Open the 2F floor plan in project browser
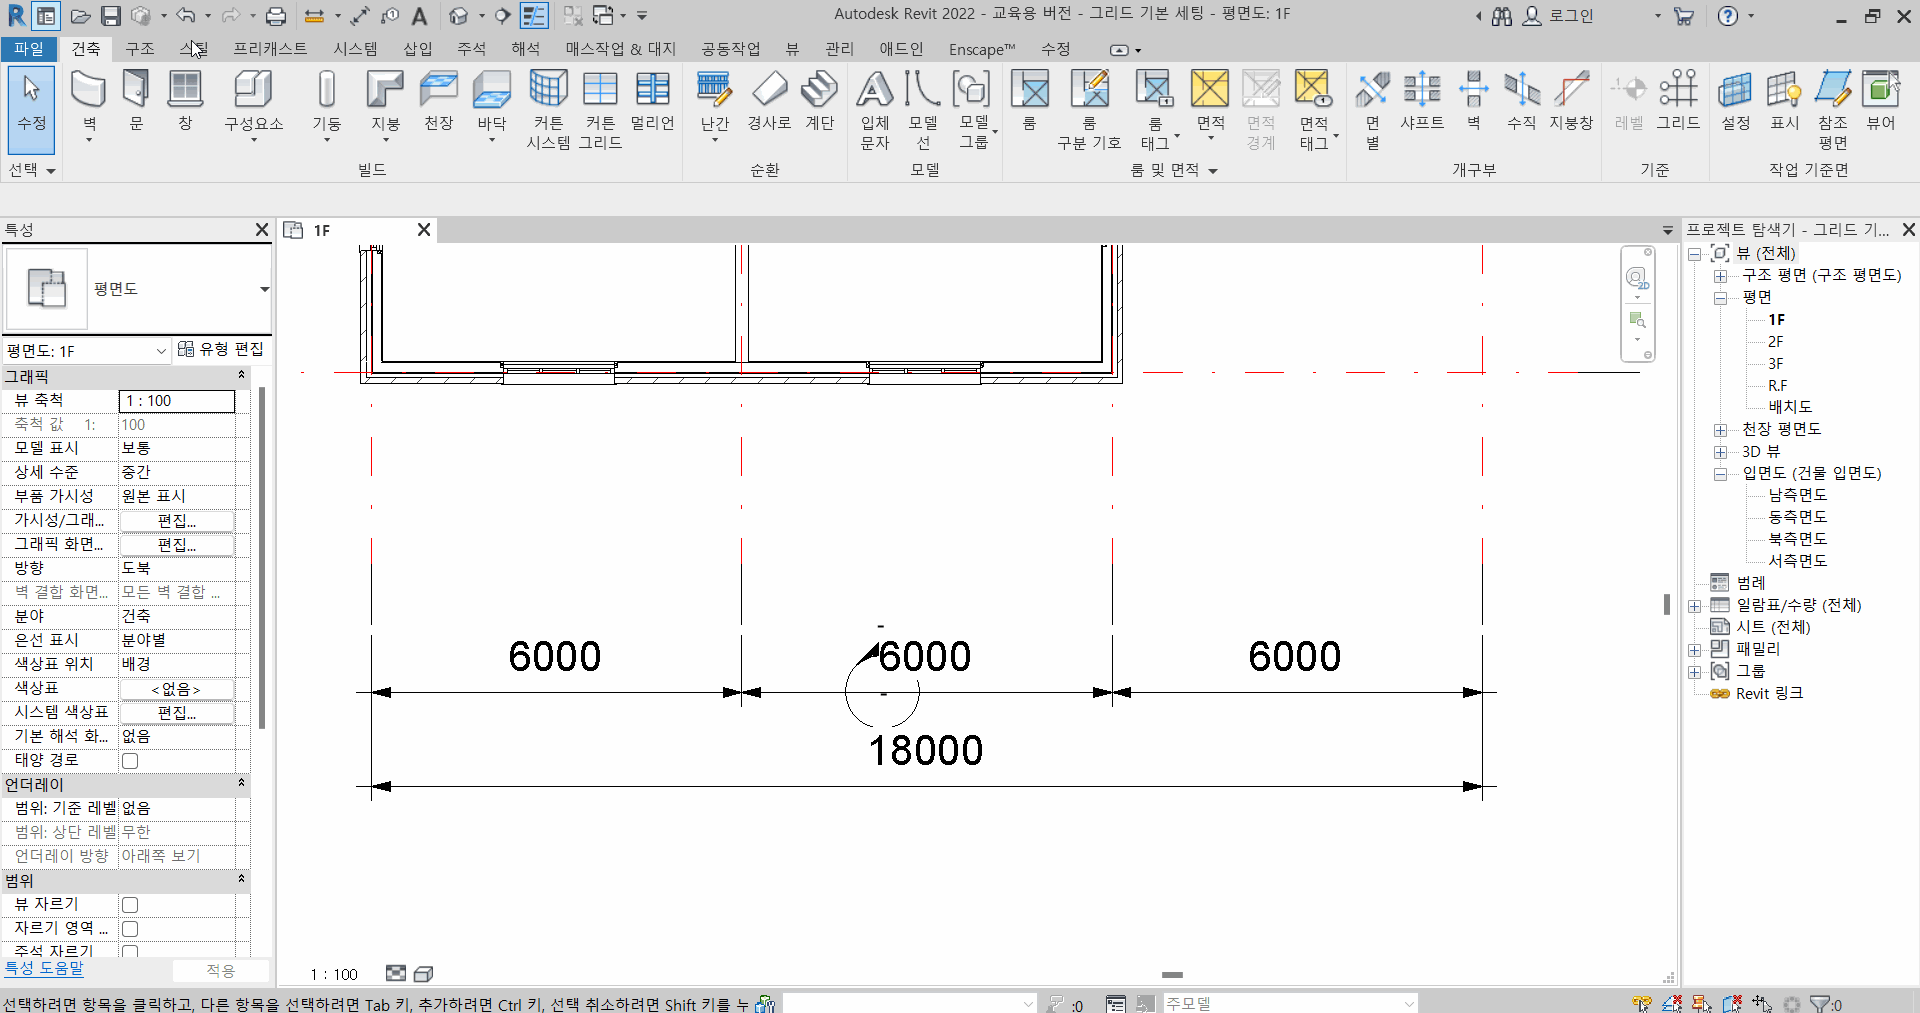The image size is (1920, 1013). tap(1775, 342)
